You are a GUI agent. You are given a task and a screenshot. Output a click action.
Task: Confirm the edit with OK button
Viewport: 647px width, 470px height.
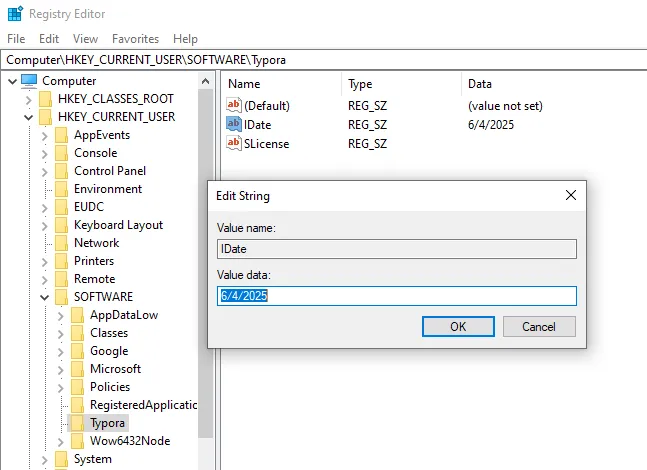[458, 326]
